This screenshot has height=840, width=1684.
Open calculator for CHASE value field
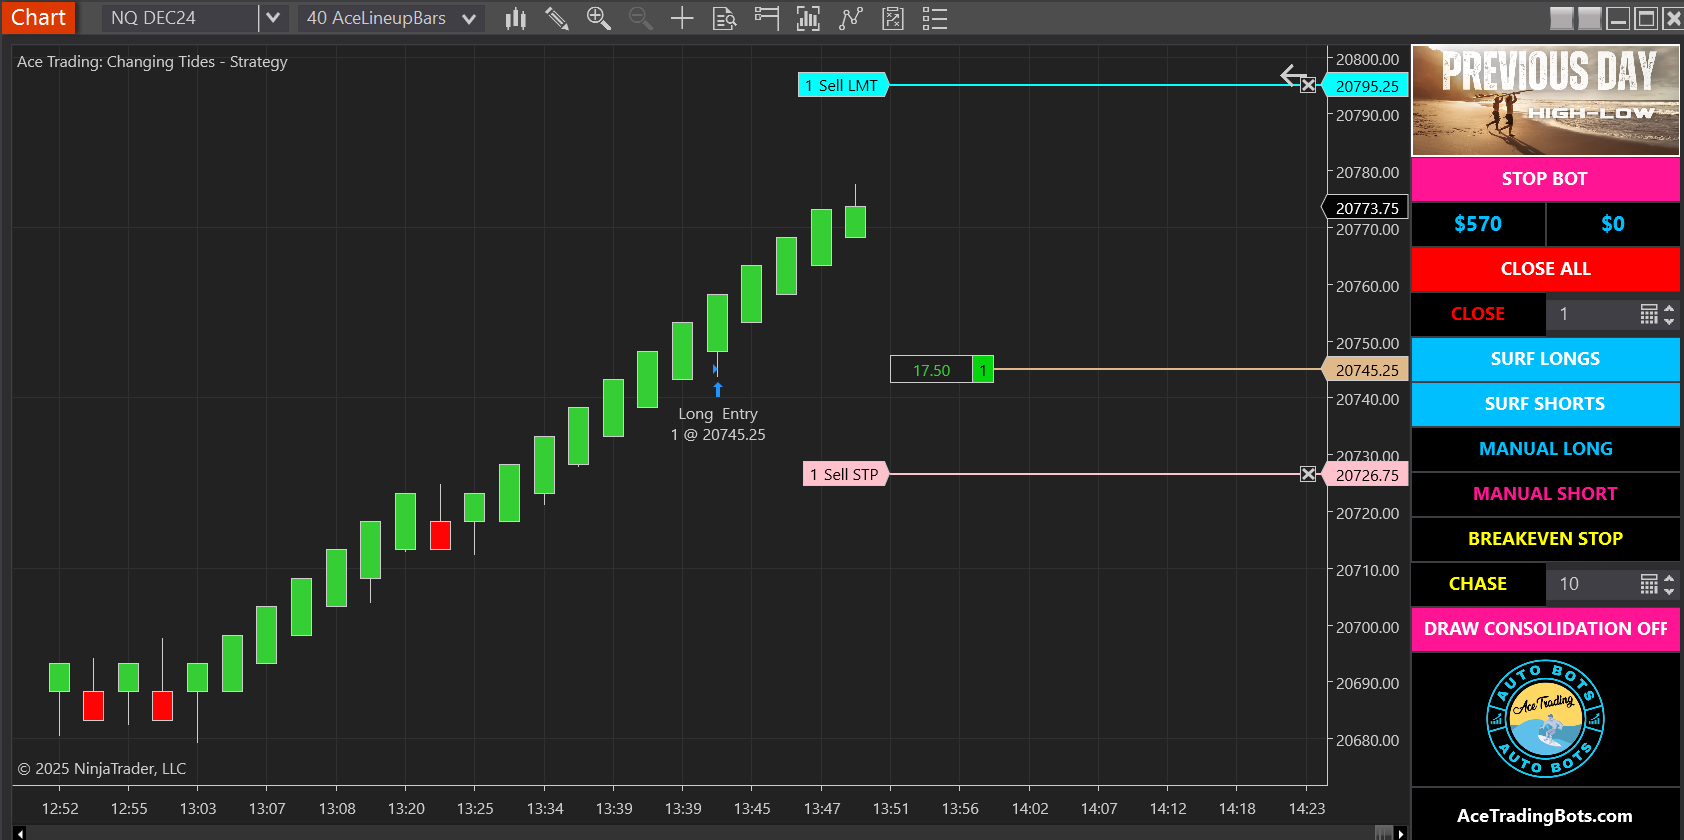tap(1649, 584)
